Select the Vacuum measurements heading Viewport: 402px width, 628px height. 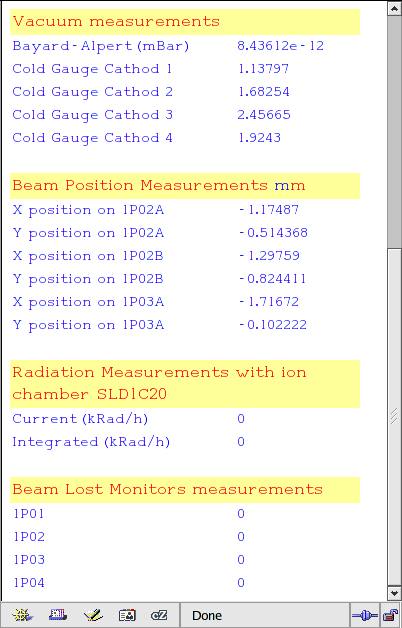[x=116, y=21]
